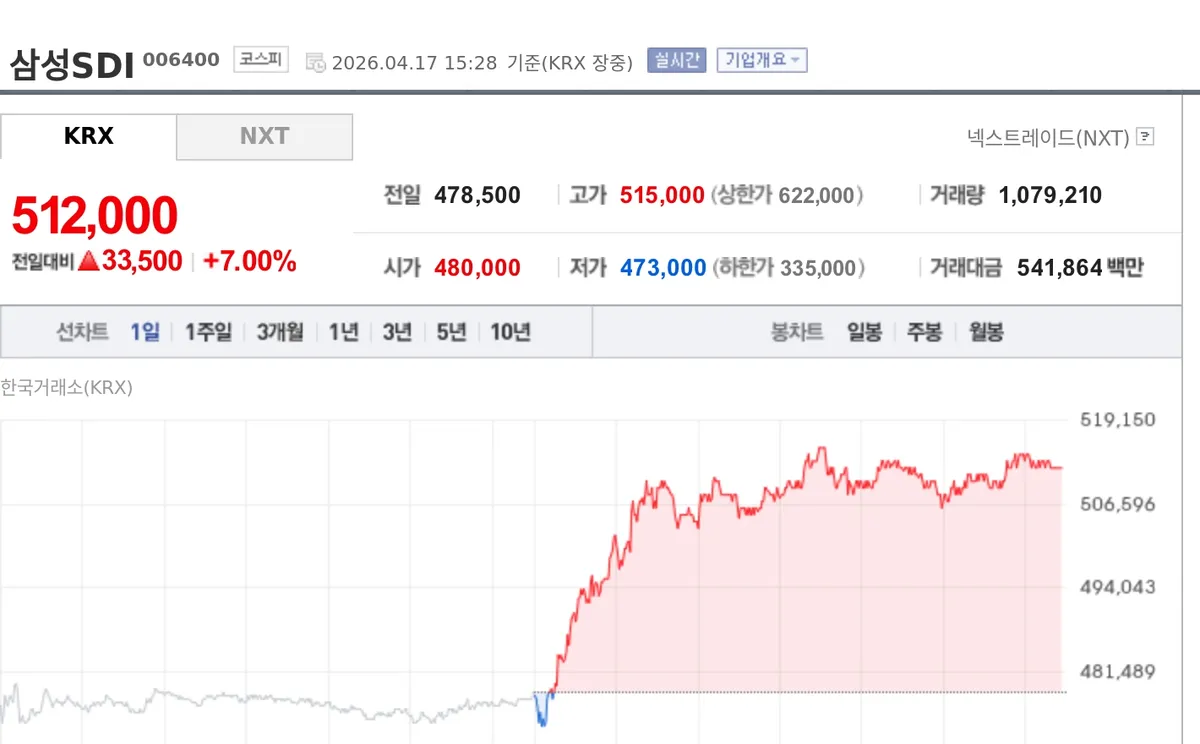Open the 기업개요 dropdown
The image size is (1200, 744).
pos(762,60)
